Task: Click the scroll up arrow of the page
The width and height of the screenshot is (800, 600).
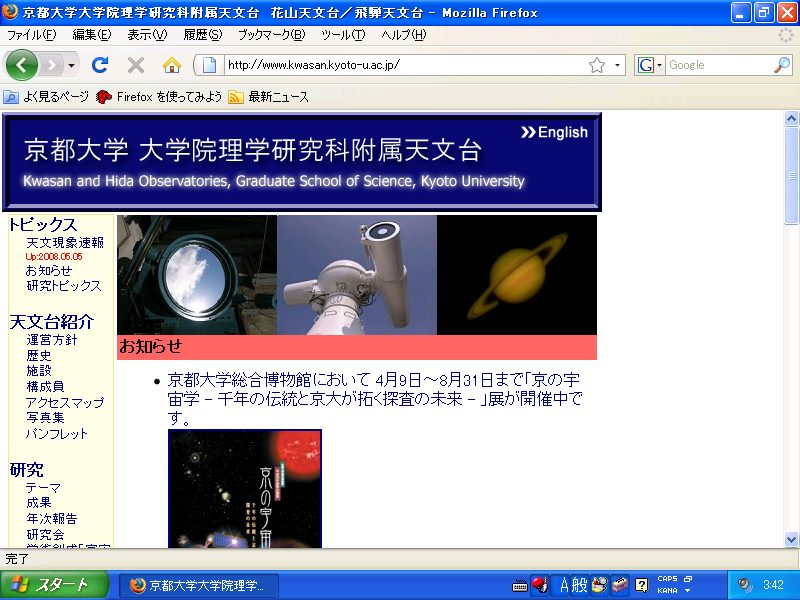Action: click(x=791, y=119)
